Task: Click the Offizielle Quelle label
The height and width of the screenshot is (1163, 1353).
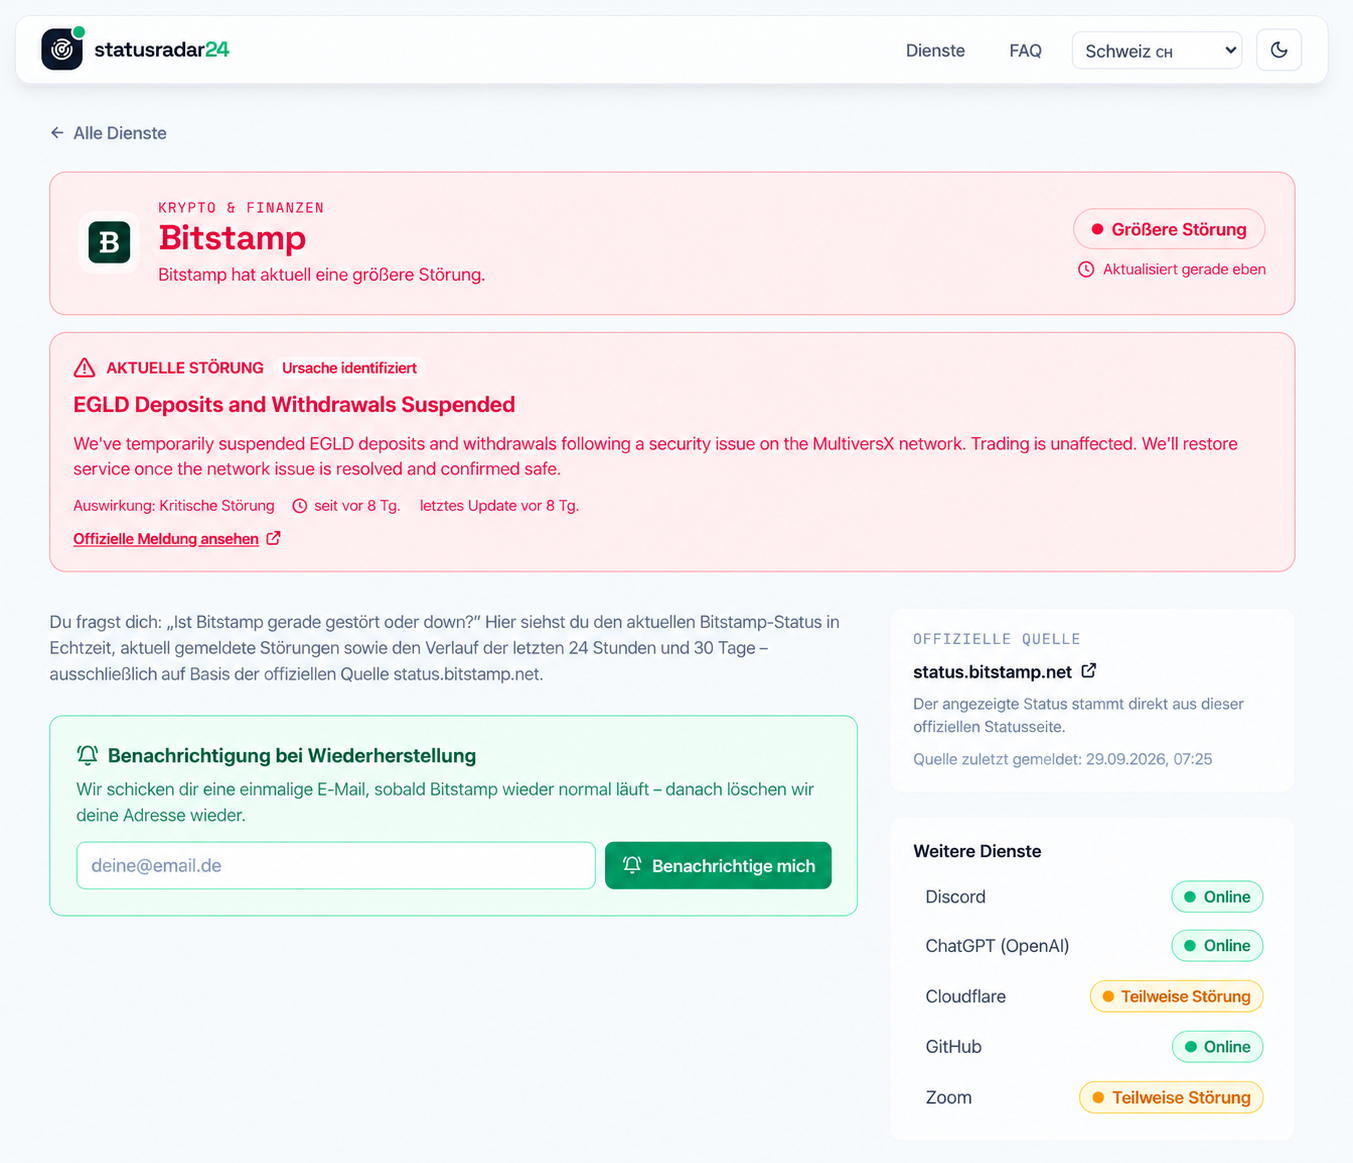Action: [x=996, y=639]
